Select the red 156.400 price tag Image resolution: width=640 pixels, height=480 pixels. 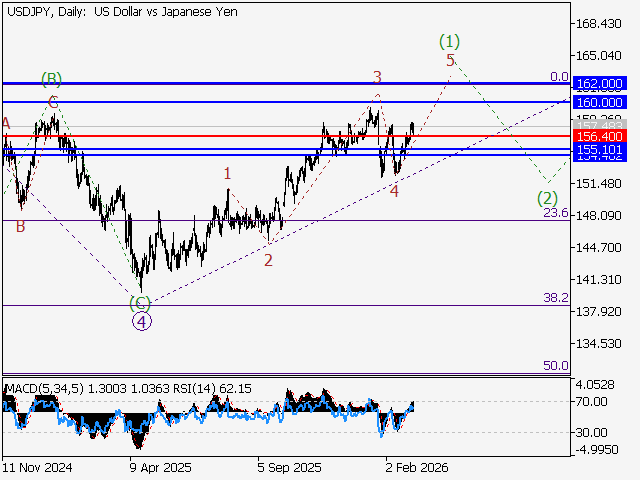[600, 136]
